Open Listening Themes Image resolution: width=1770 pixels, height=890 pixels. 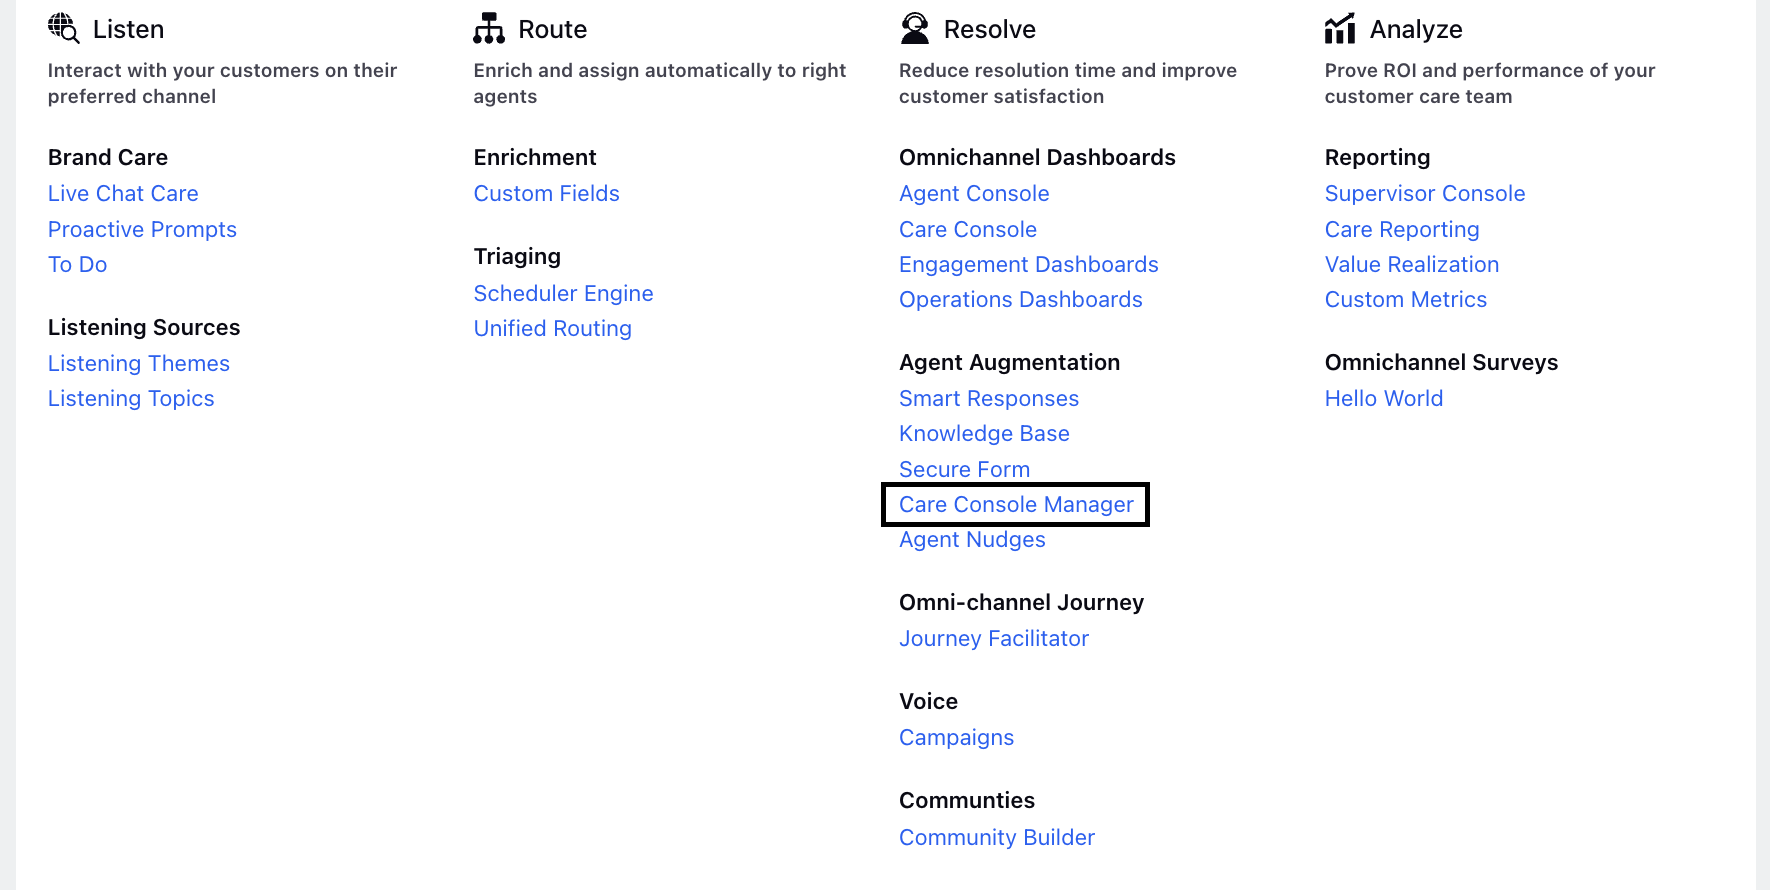click(x=139, y=363)
